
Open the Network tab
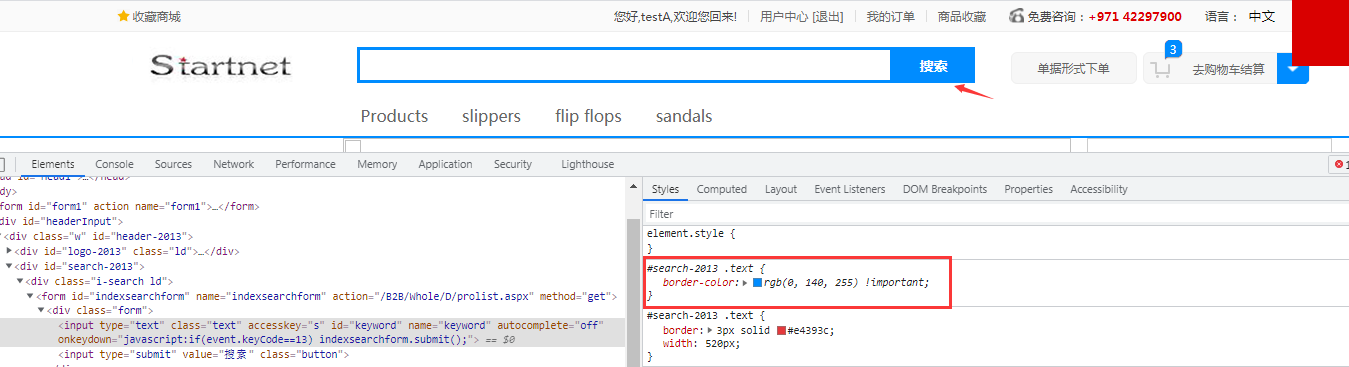pyautogui.click(x=233, y=164)
